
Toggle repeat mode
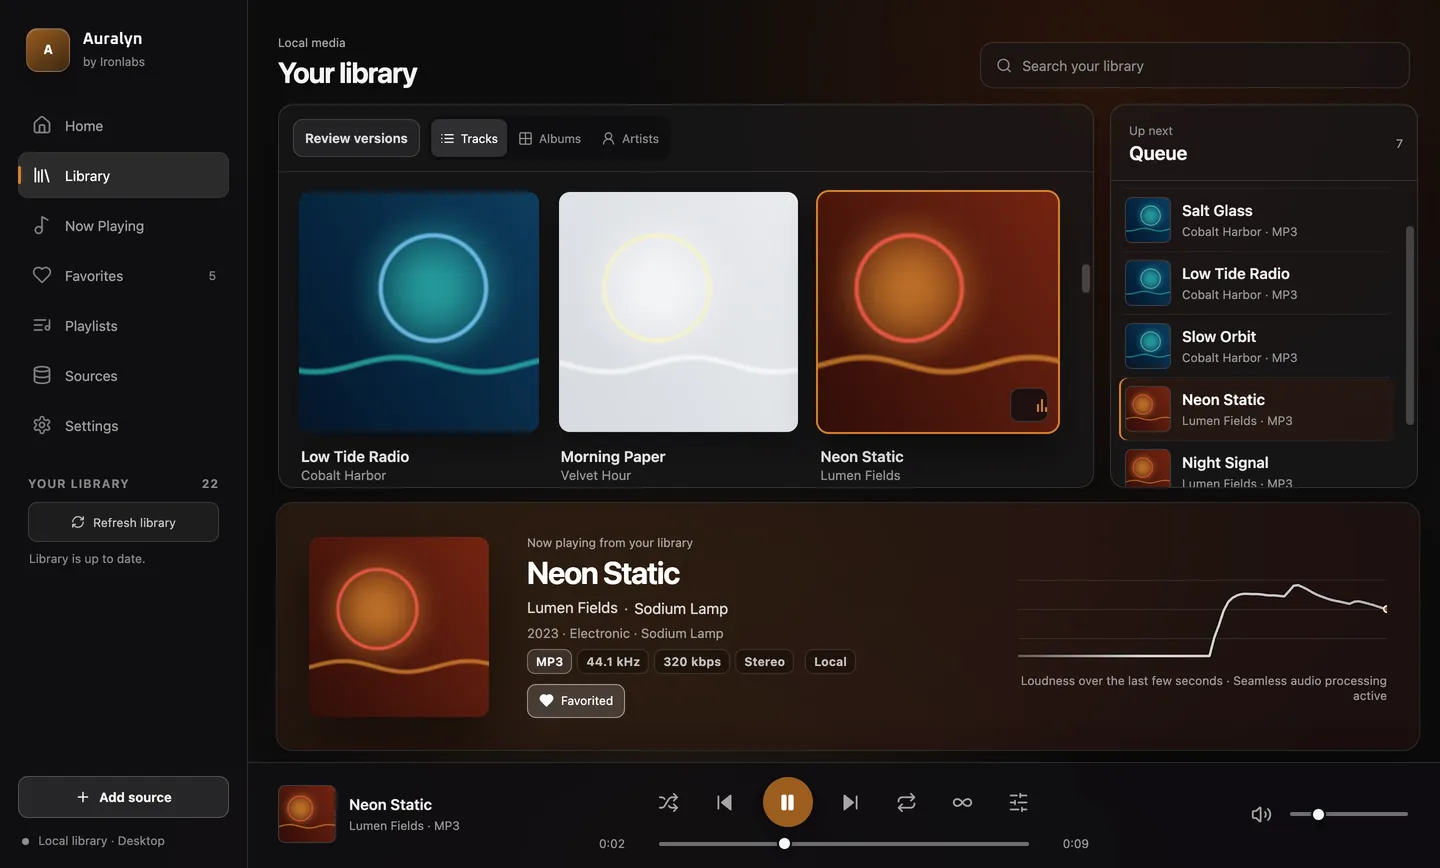click(x=906, y=802)
